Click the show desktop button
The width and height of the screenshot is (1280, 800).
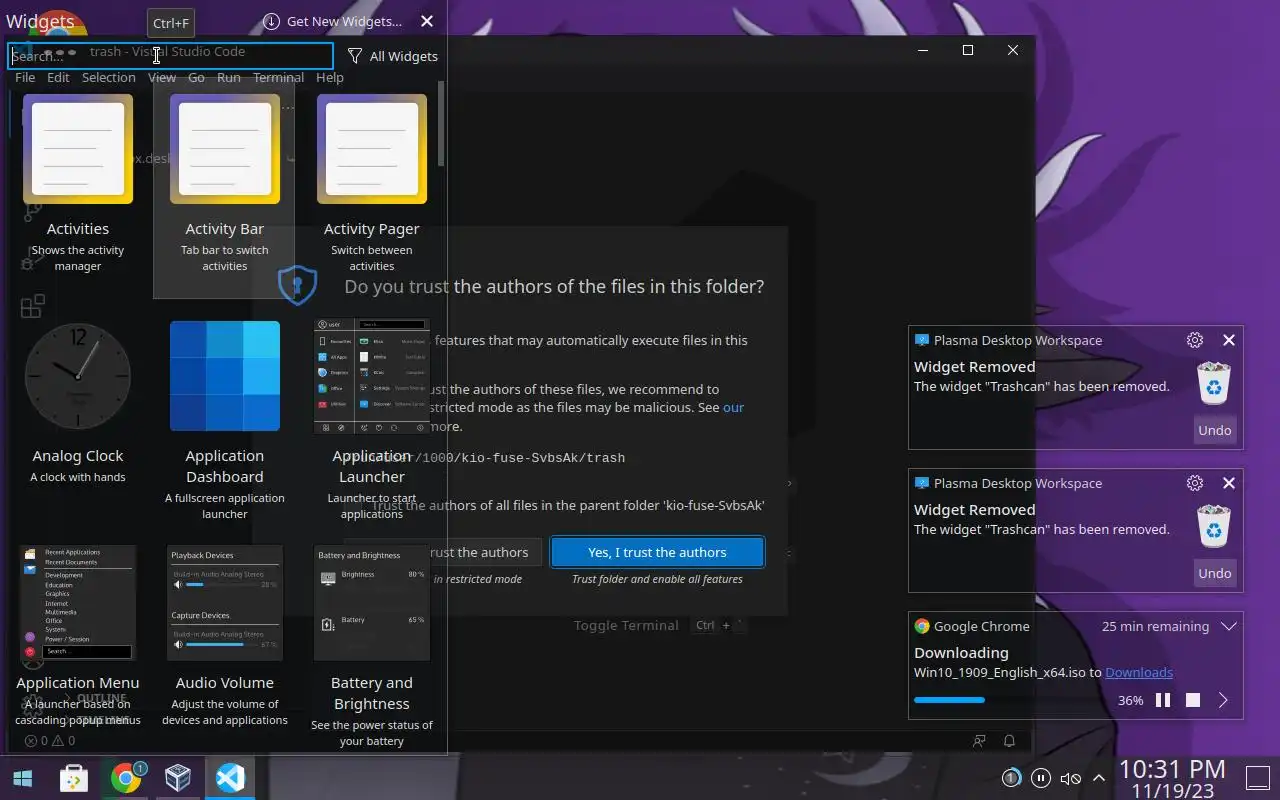[x=1257, y=778]
